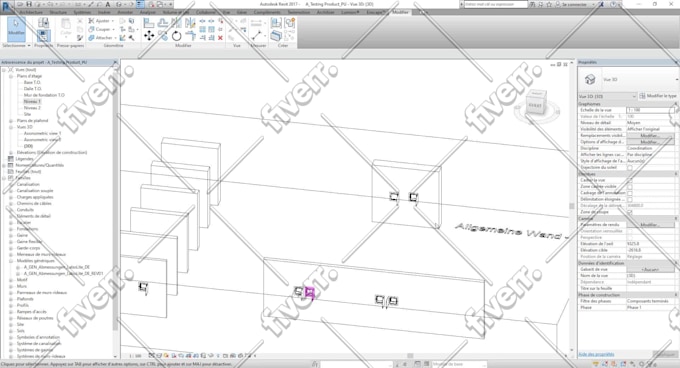Select Niveau 2 in the project browser
The height and width of the screenshot is (368, 680).
tap(32, 108)
